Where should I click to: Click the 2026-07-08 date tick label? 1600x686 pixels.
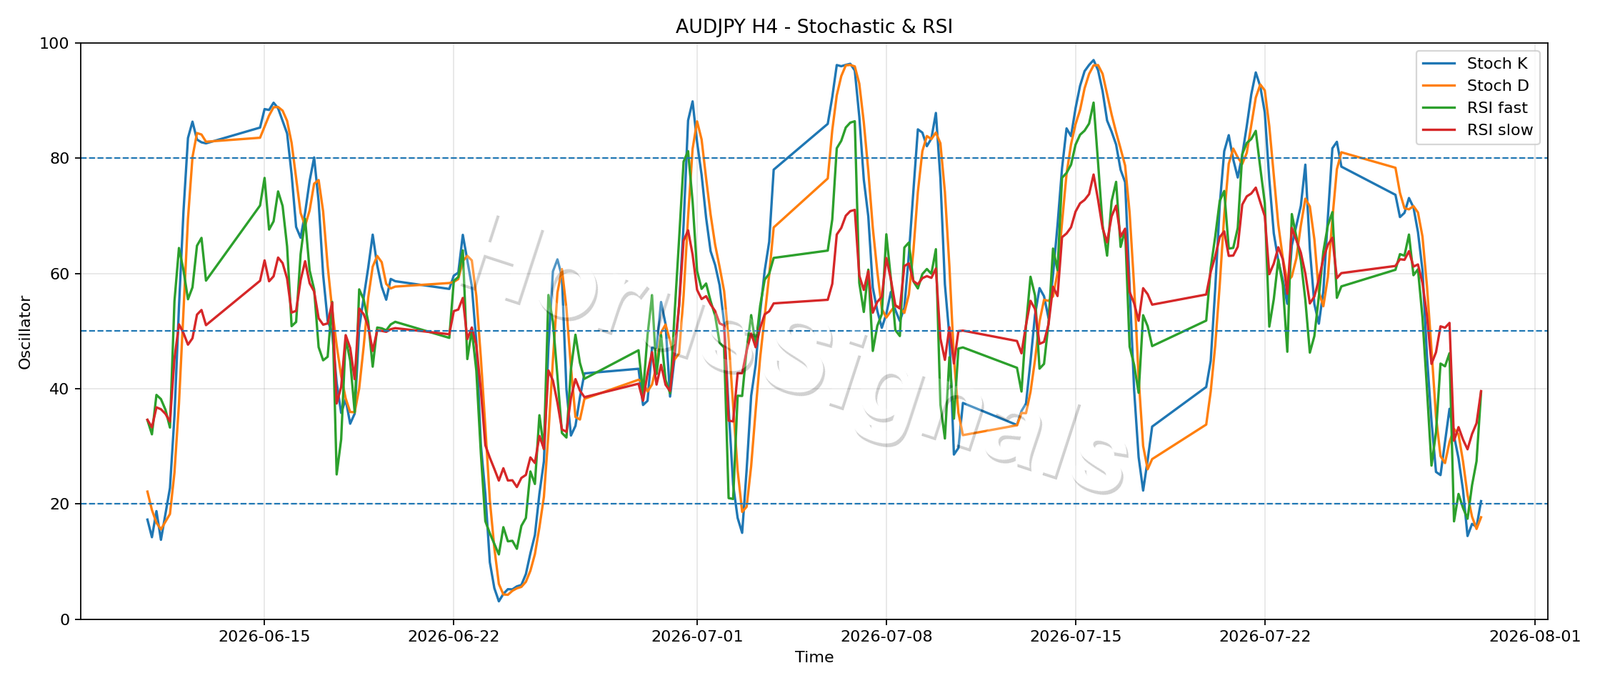click(x=885, y=635)
